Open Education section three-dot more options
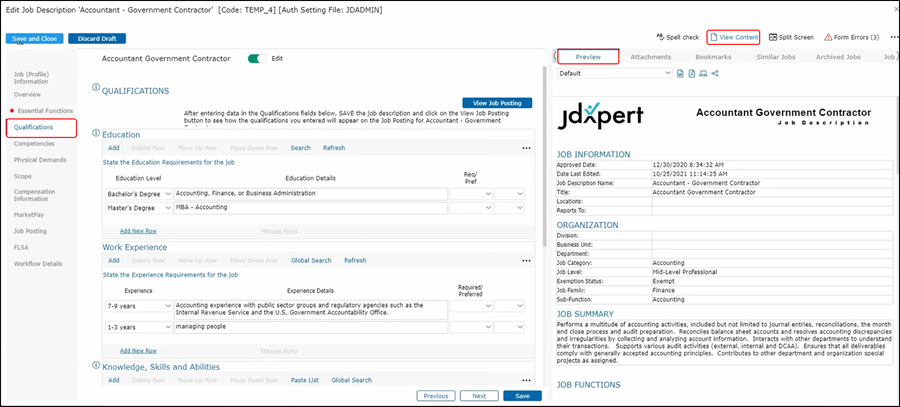Image resolution: width=900 pixels, height=407 pixels. point(526,148)
